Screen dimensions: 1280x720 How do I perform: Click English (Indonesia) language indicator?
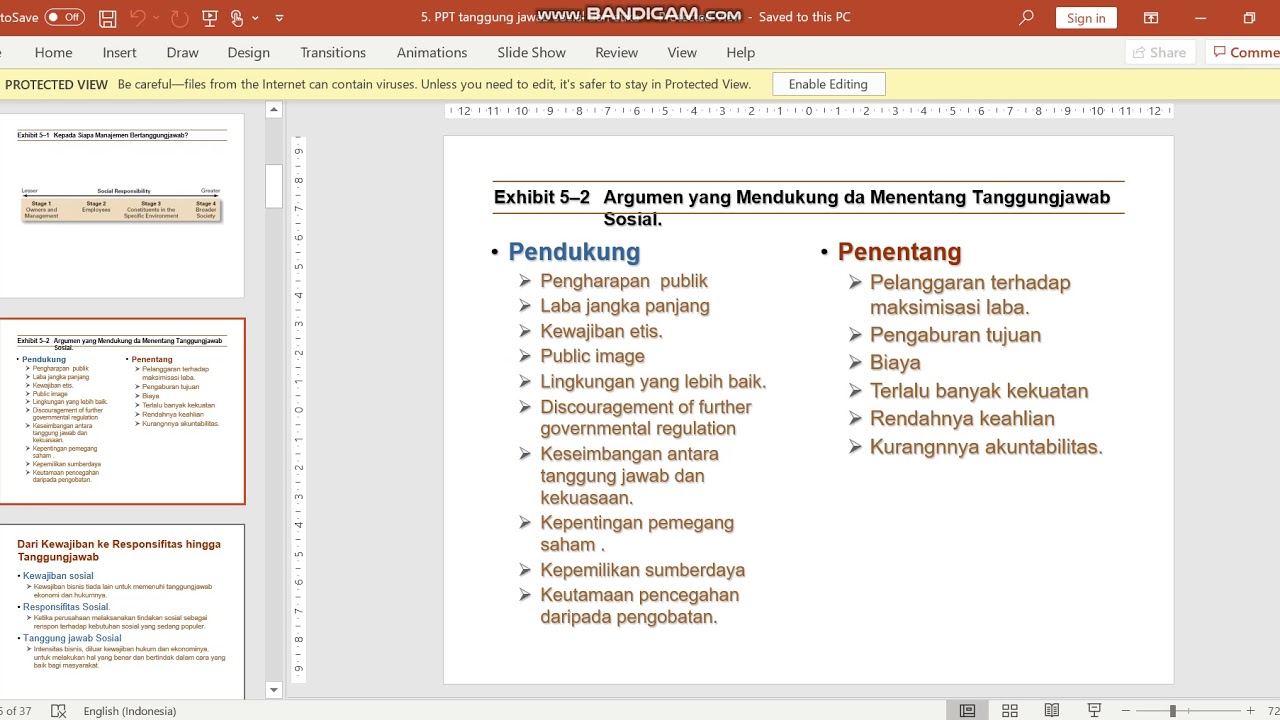[130, 711]
